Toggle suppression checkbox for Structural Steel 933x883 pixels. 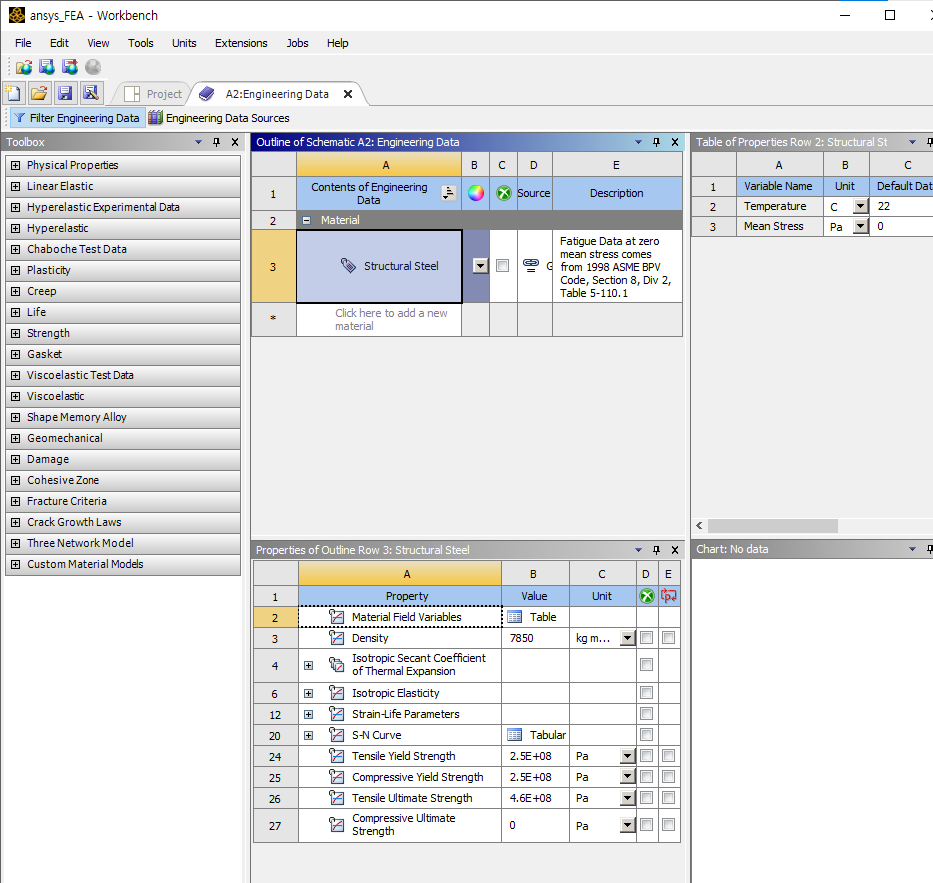[503, 265]
